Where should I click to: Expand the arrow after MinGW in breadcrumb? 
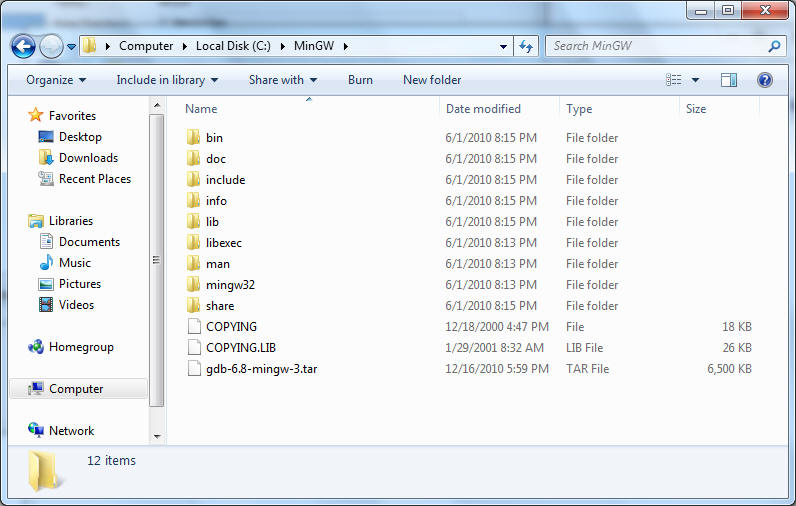(346, 46)
